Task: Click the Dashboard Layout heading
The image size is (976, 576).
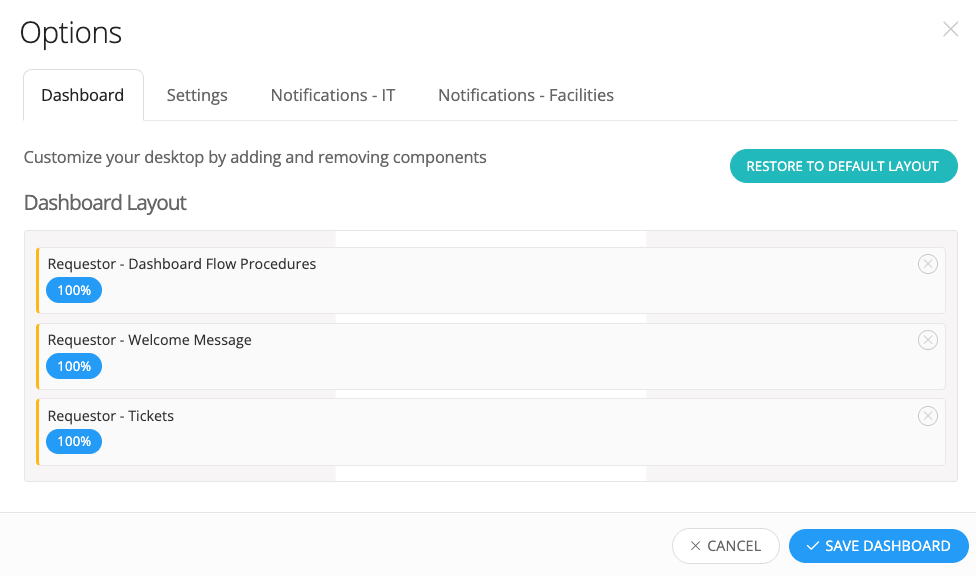Action: coord(105,203)
